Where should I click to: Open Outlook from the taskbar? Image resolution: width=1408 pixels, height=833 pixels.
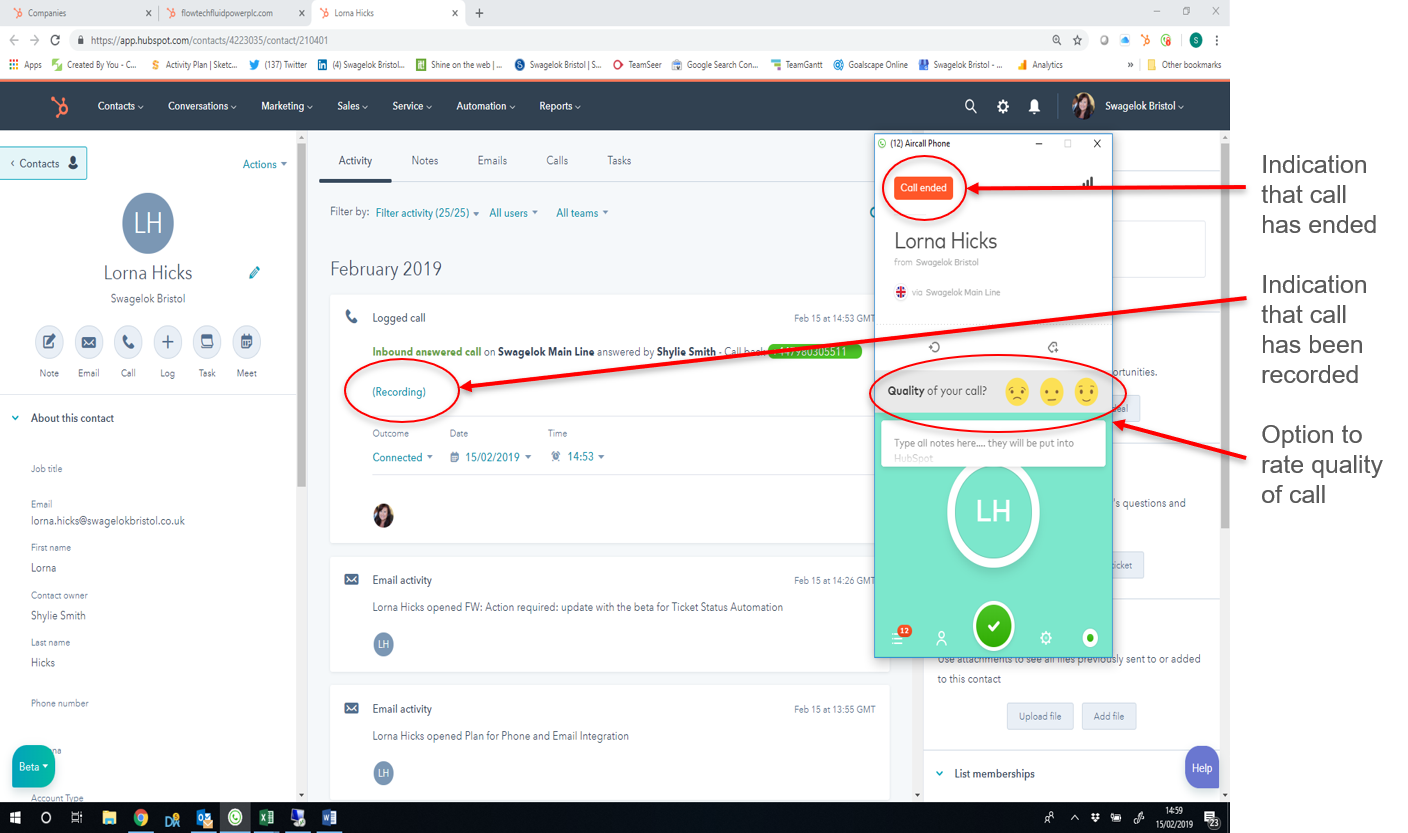click(204, 818)
